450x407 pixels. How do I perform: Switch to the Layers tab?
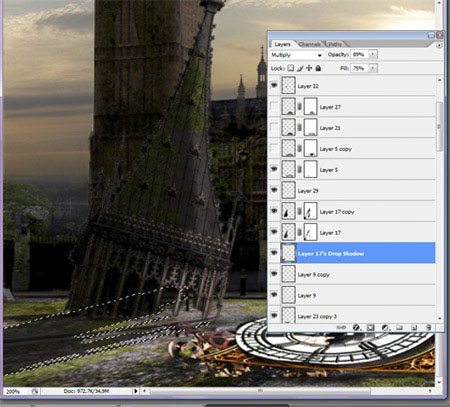[282, 44]
